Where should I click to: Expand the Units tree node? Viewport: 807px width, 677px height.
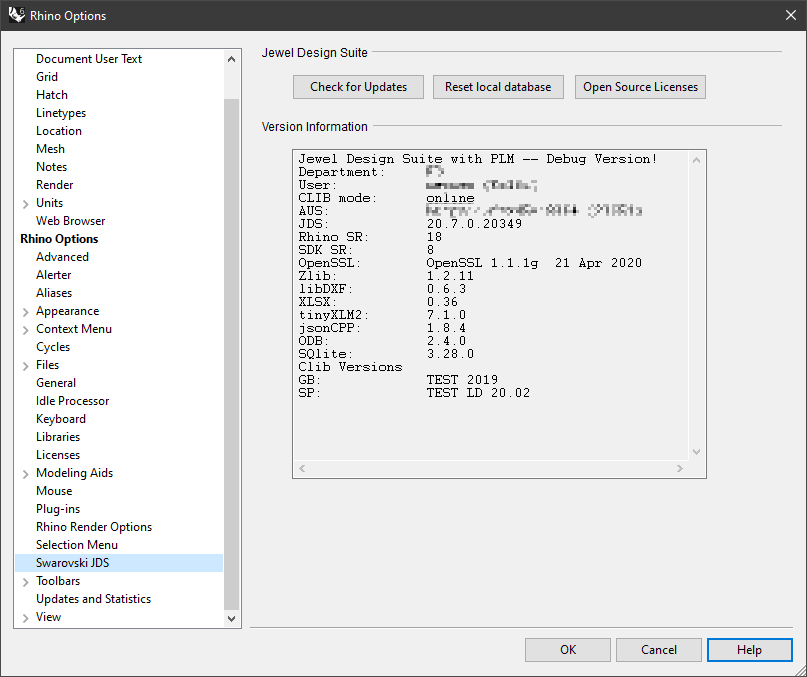25,204
